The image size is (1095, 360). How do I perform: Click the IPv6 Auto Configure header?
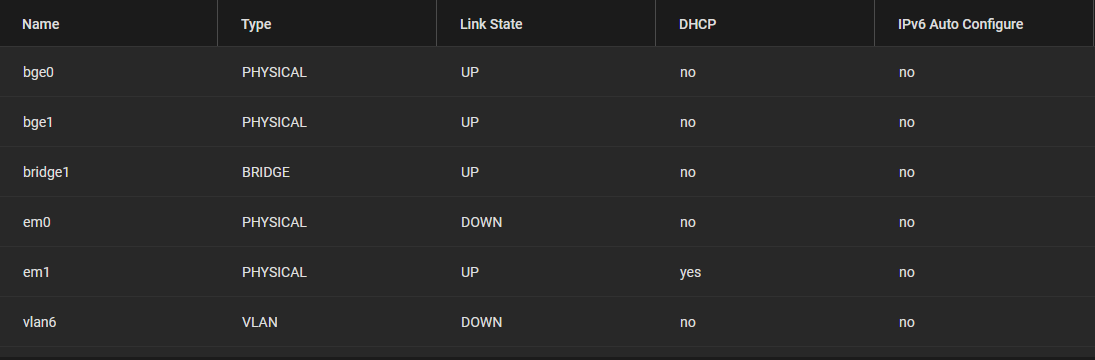point(960,24)
